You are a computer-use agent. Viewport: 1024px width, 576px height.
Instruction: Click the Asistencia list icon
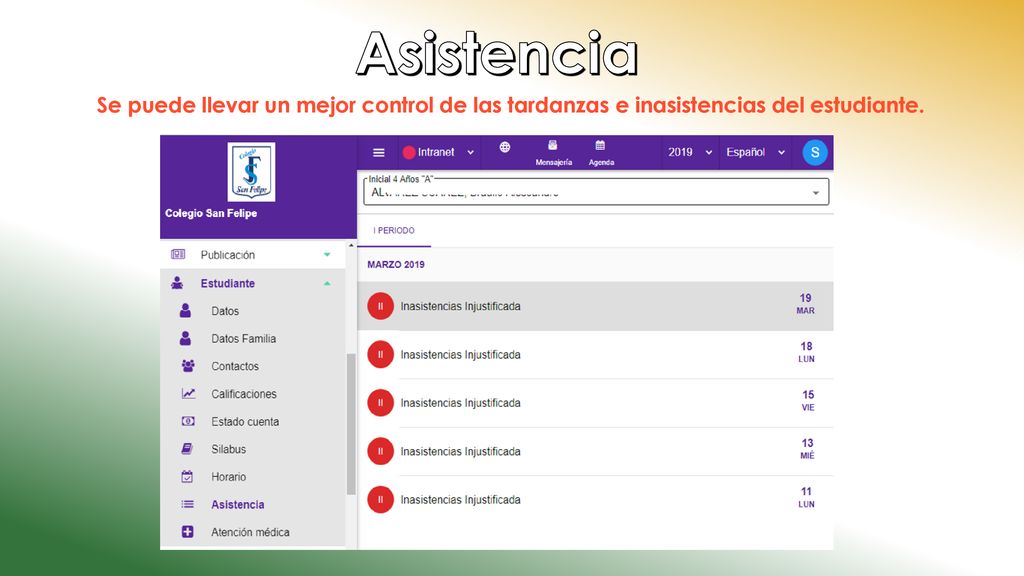tap(187, 504)
